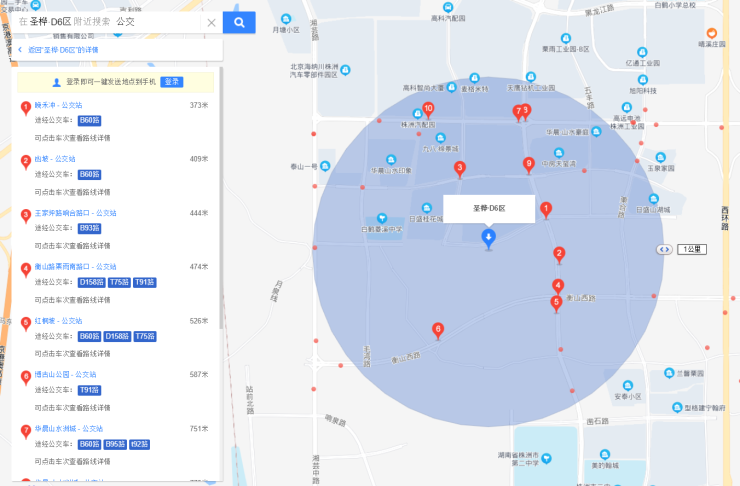This screenshot has width=740, height=486.
Task: Open bus stop result number 2 (409米)
Action: [55, 159]
